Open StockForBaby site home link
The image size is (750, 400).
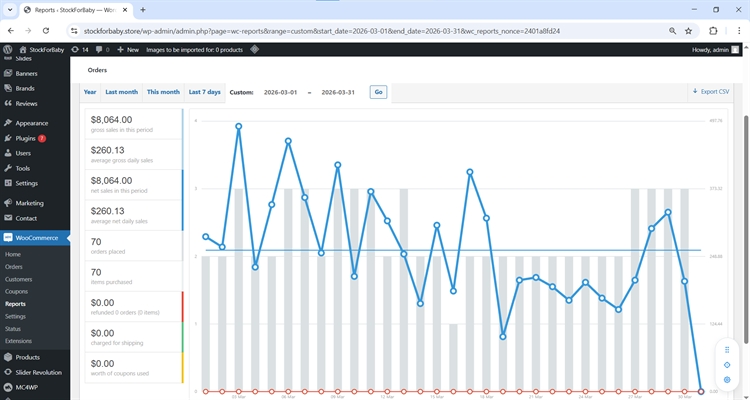click(42, 50)
